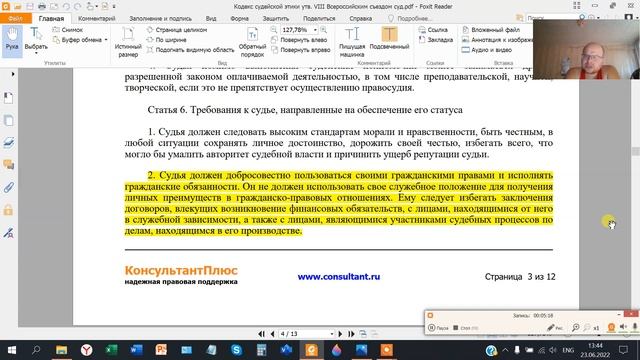Click the zoom in magnifier icon

click(x=324, y=30)
